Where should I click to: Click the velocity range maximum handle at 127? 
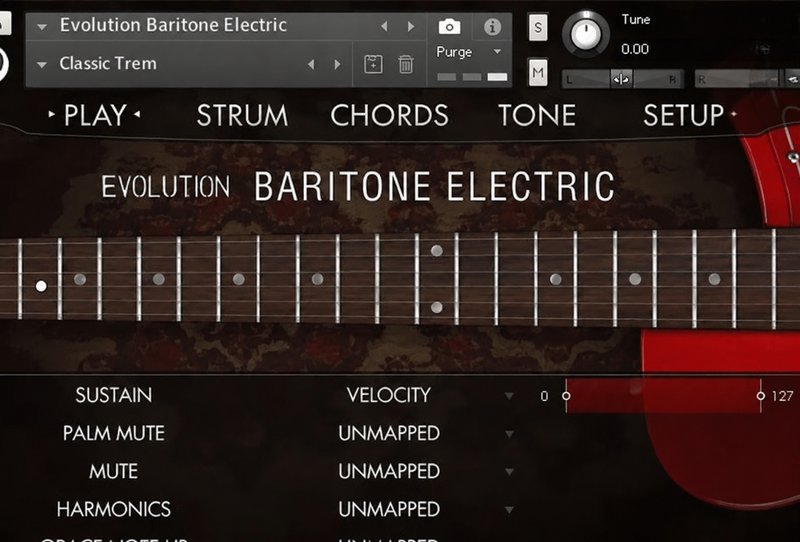(761, 396)
